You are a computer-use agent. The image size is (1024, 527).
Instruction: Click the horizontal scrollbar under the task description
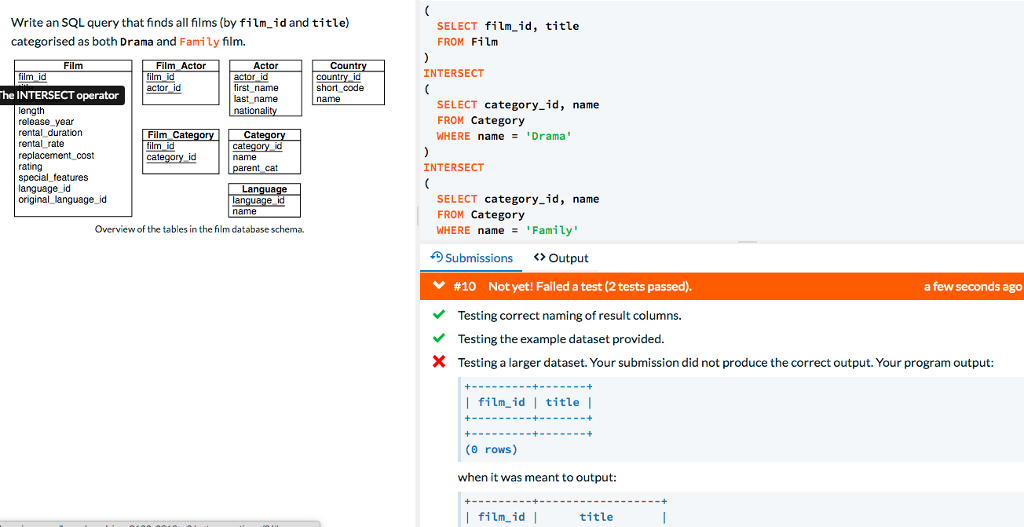160,523
